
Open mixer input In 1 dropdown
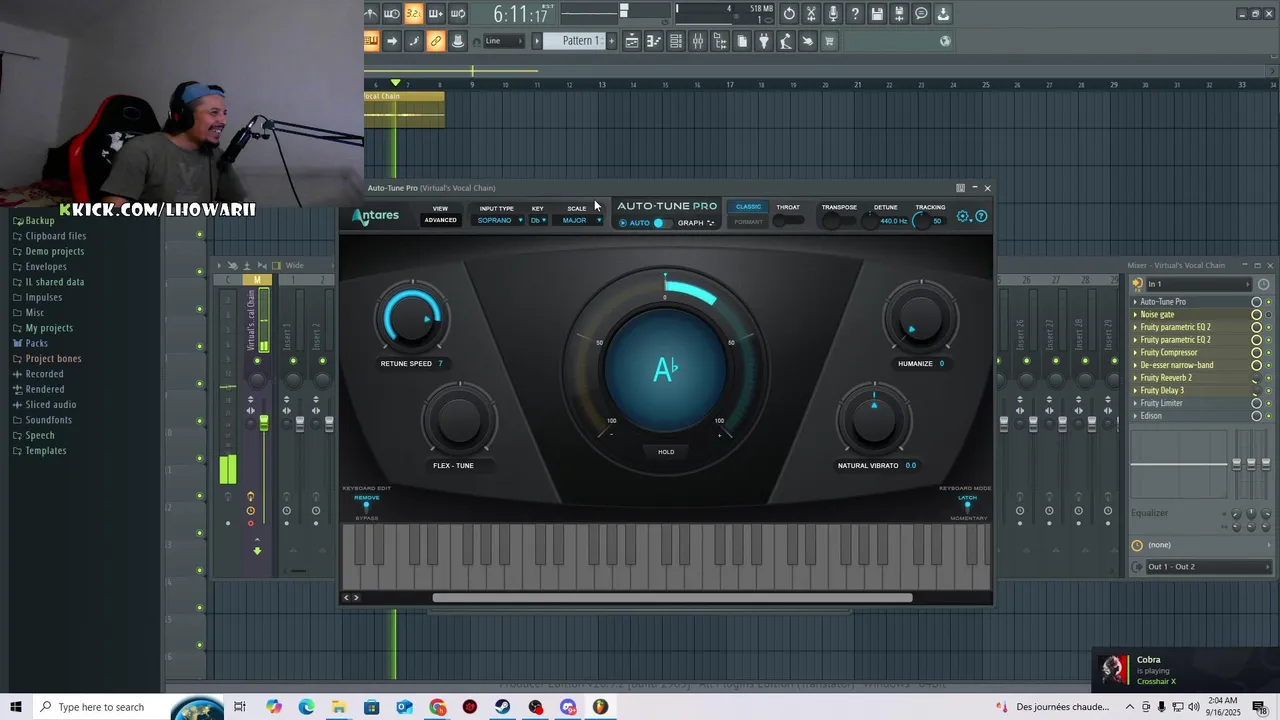click(x=1199, y=284)
